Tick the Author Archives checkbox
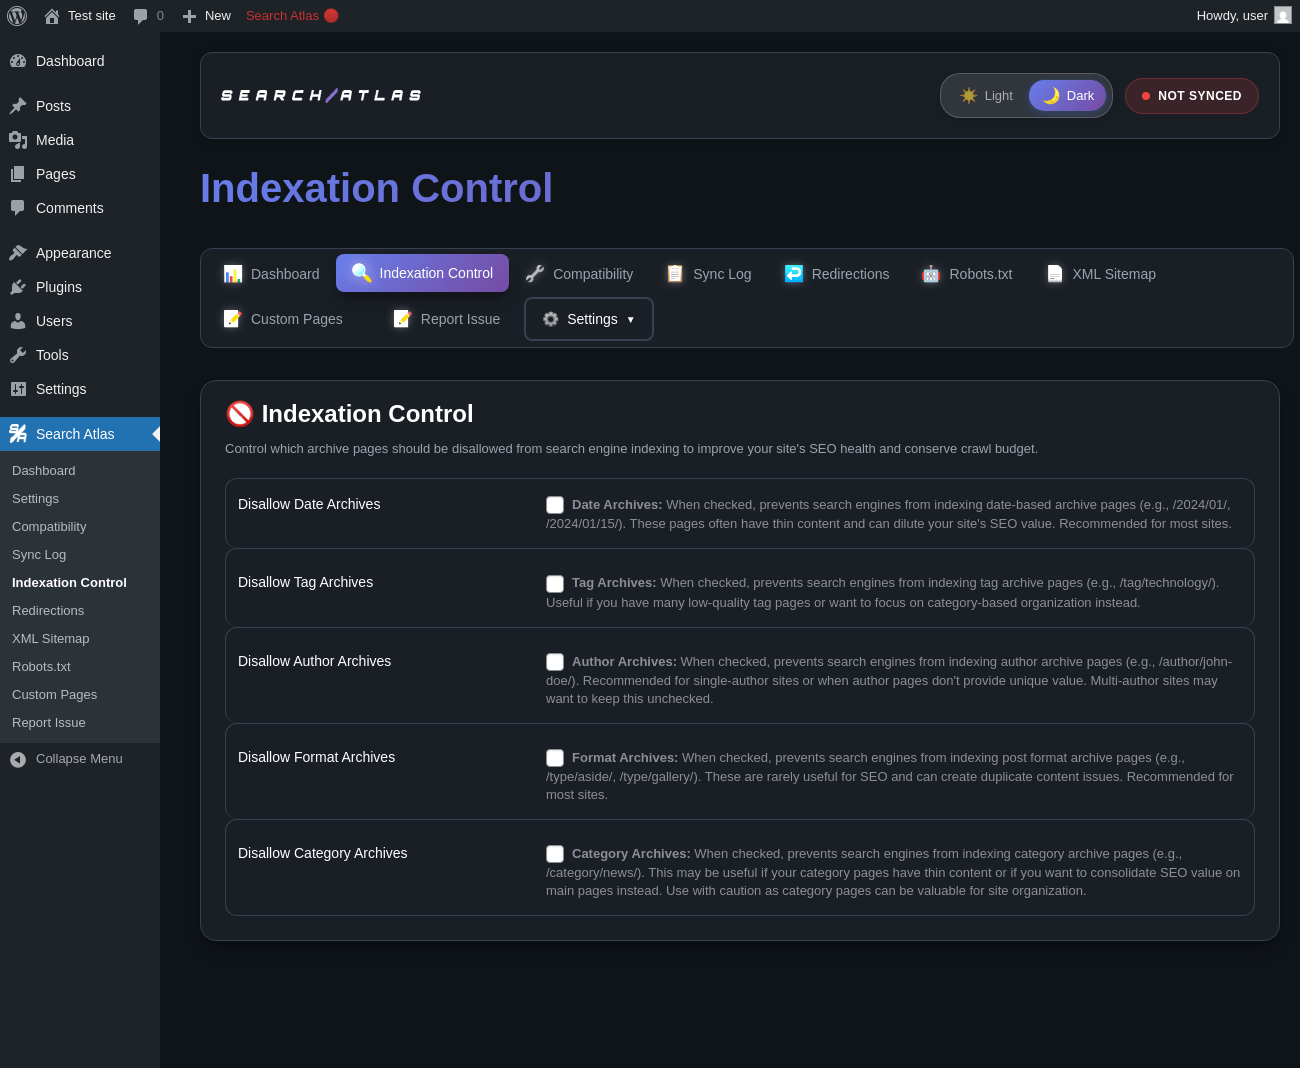This screenshot has width=1300, height=1068. tap(555, 662)
